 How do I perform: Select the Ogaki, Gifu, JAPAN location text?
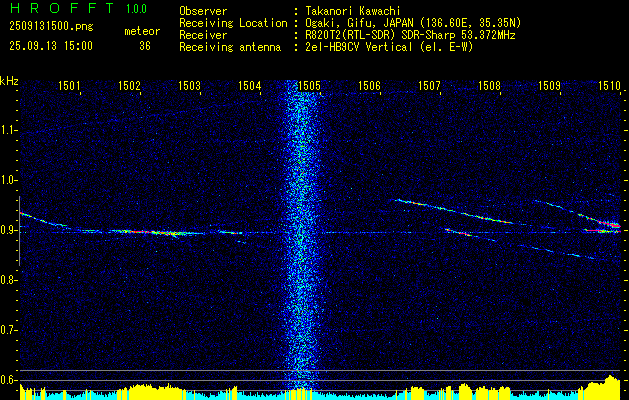coord(412,23)
